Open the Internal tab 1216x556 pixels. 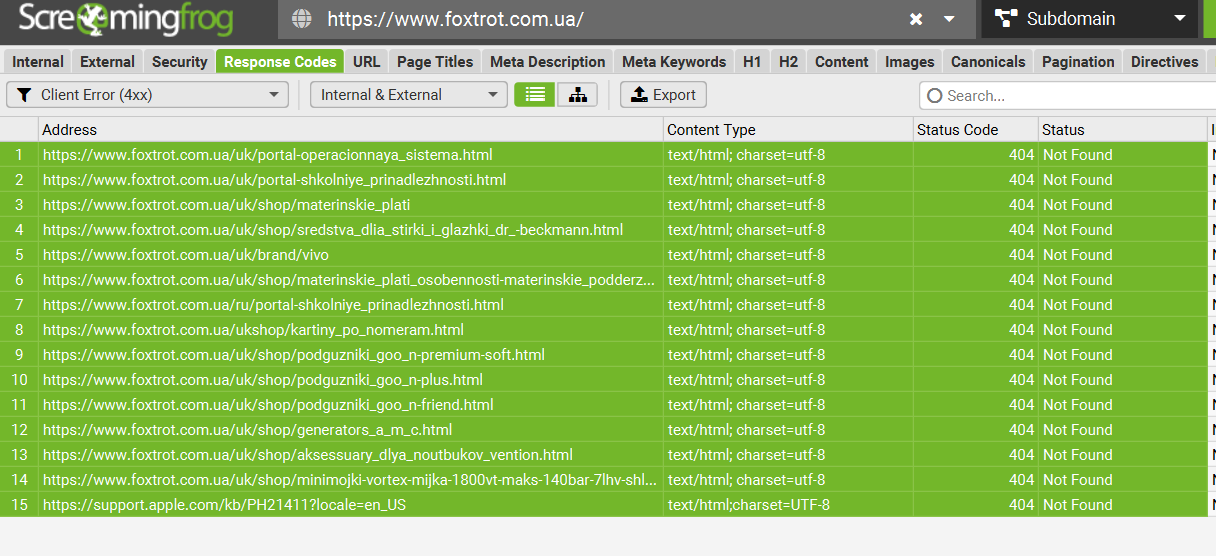point(38,61)
